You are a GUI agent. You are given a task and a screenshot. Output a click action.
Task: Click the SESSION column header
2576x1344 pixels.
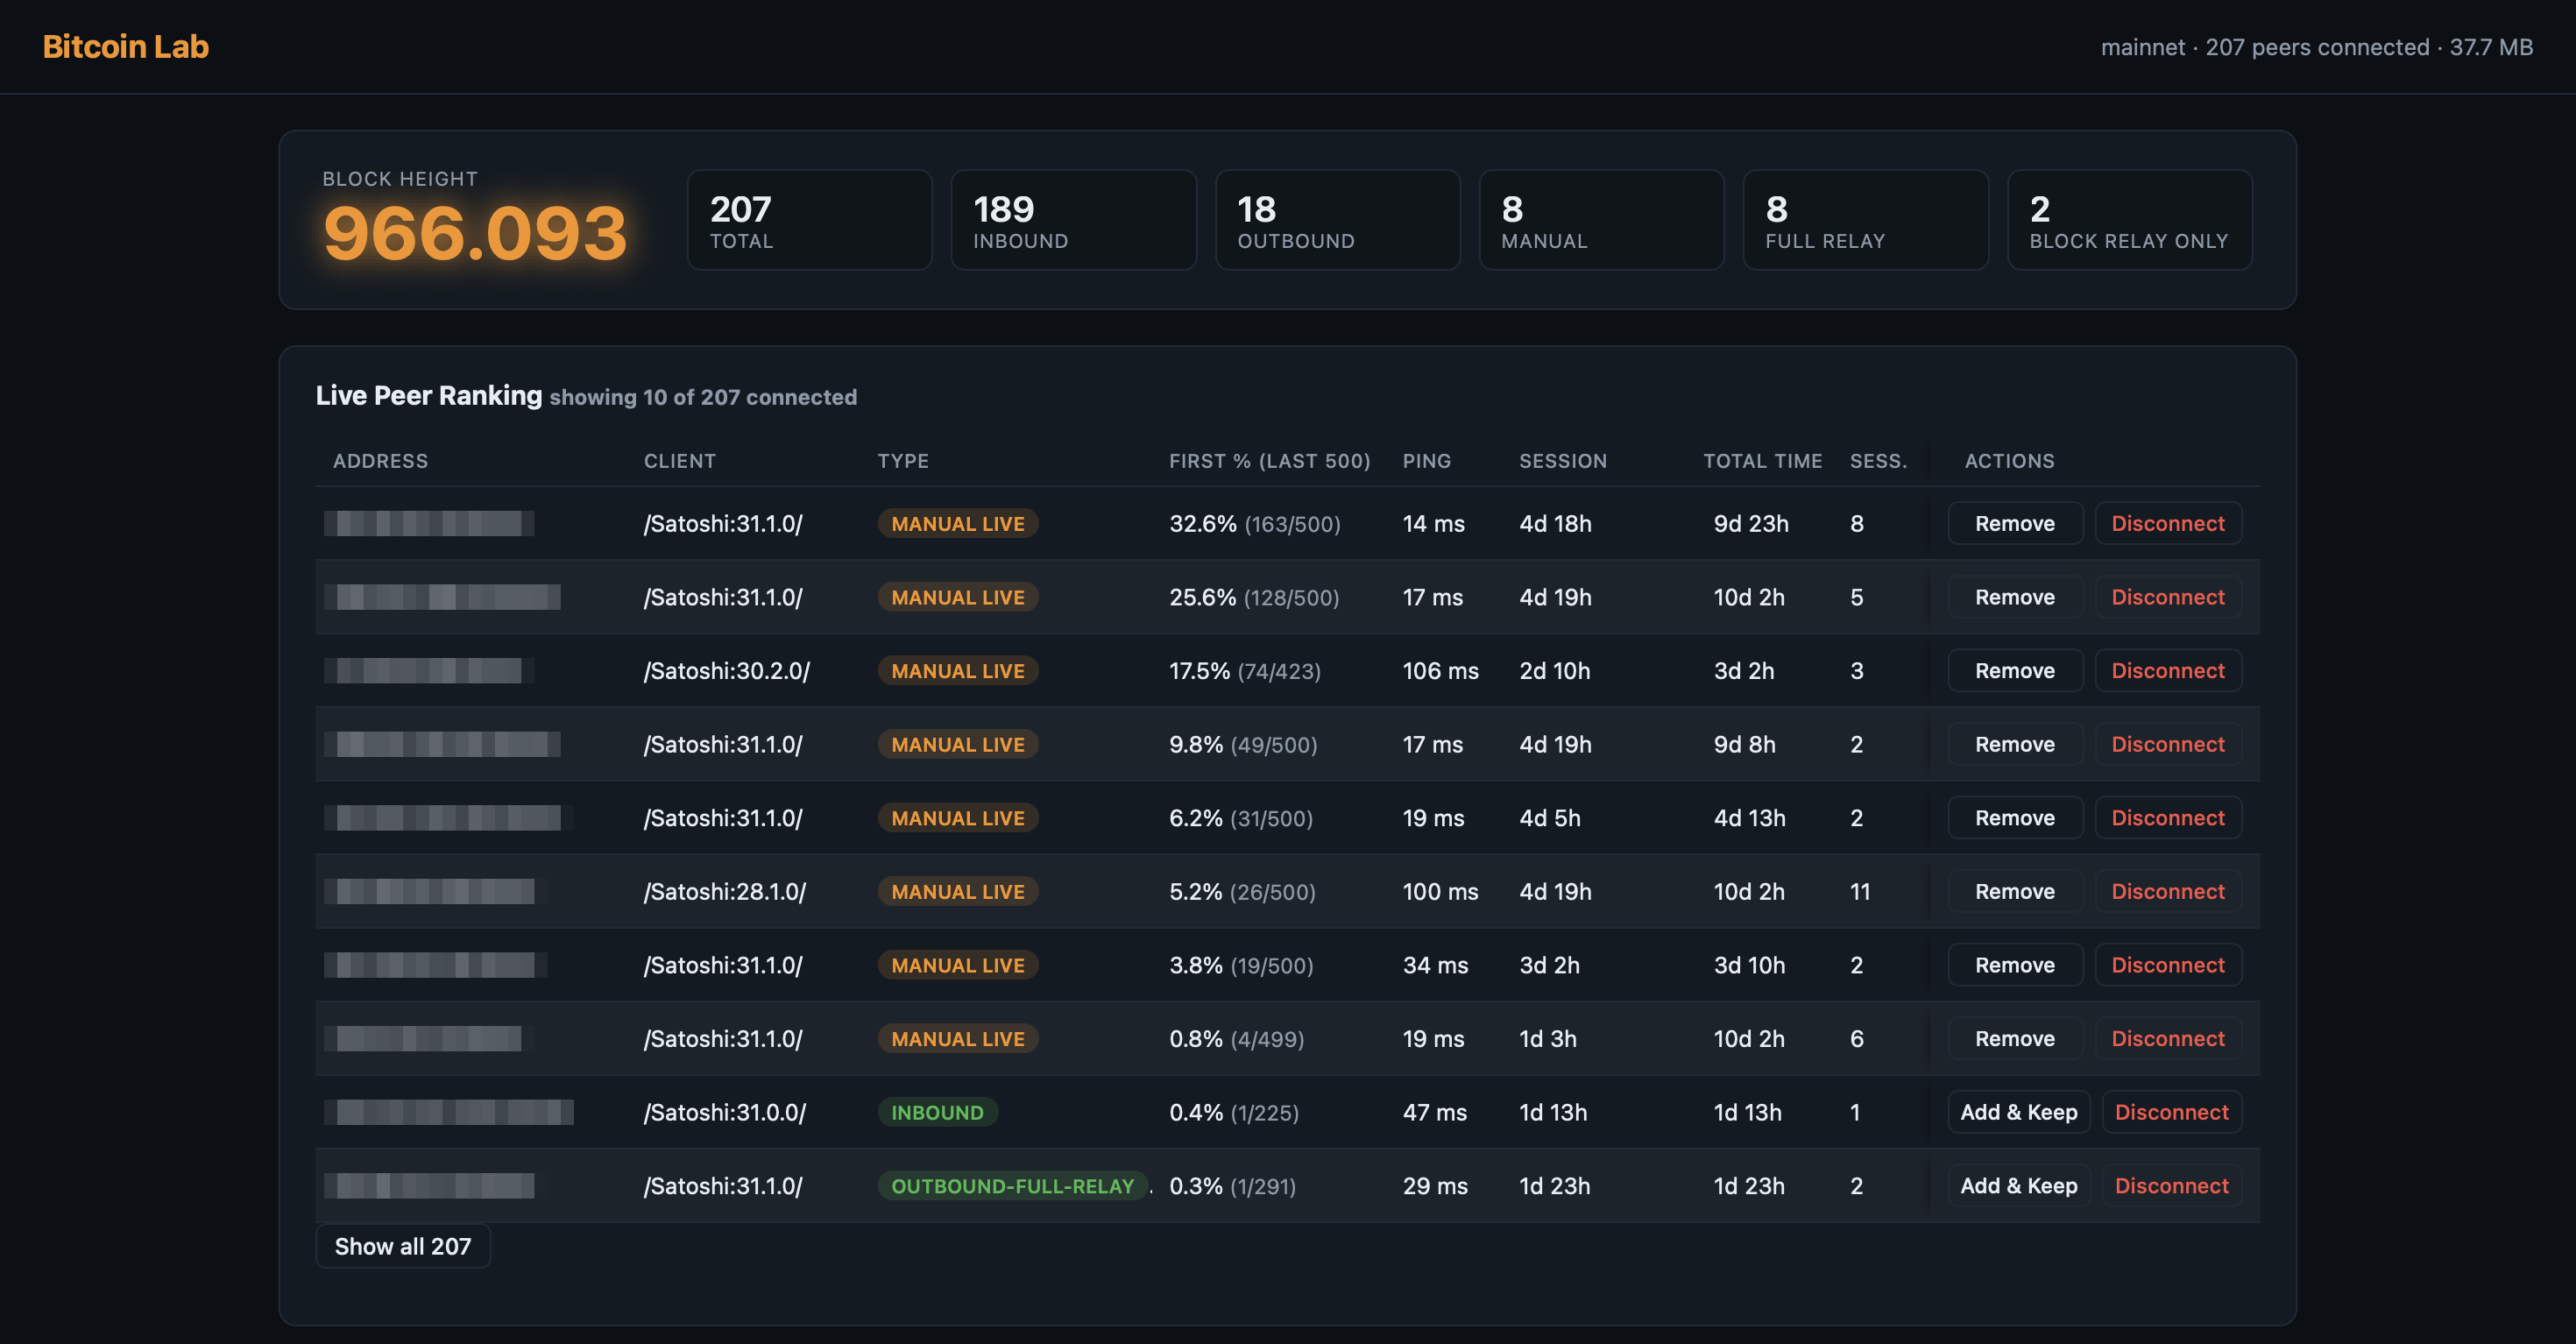pos(1563,461)
